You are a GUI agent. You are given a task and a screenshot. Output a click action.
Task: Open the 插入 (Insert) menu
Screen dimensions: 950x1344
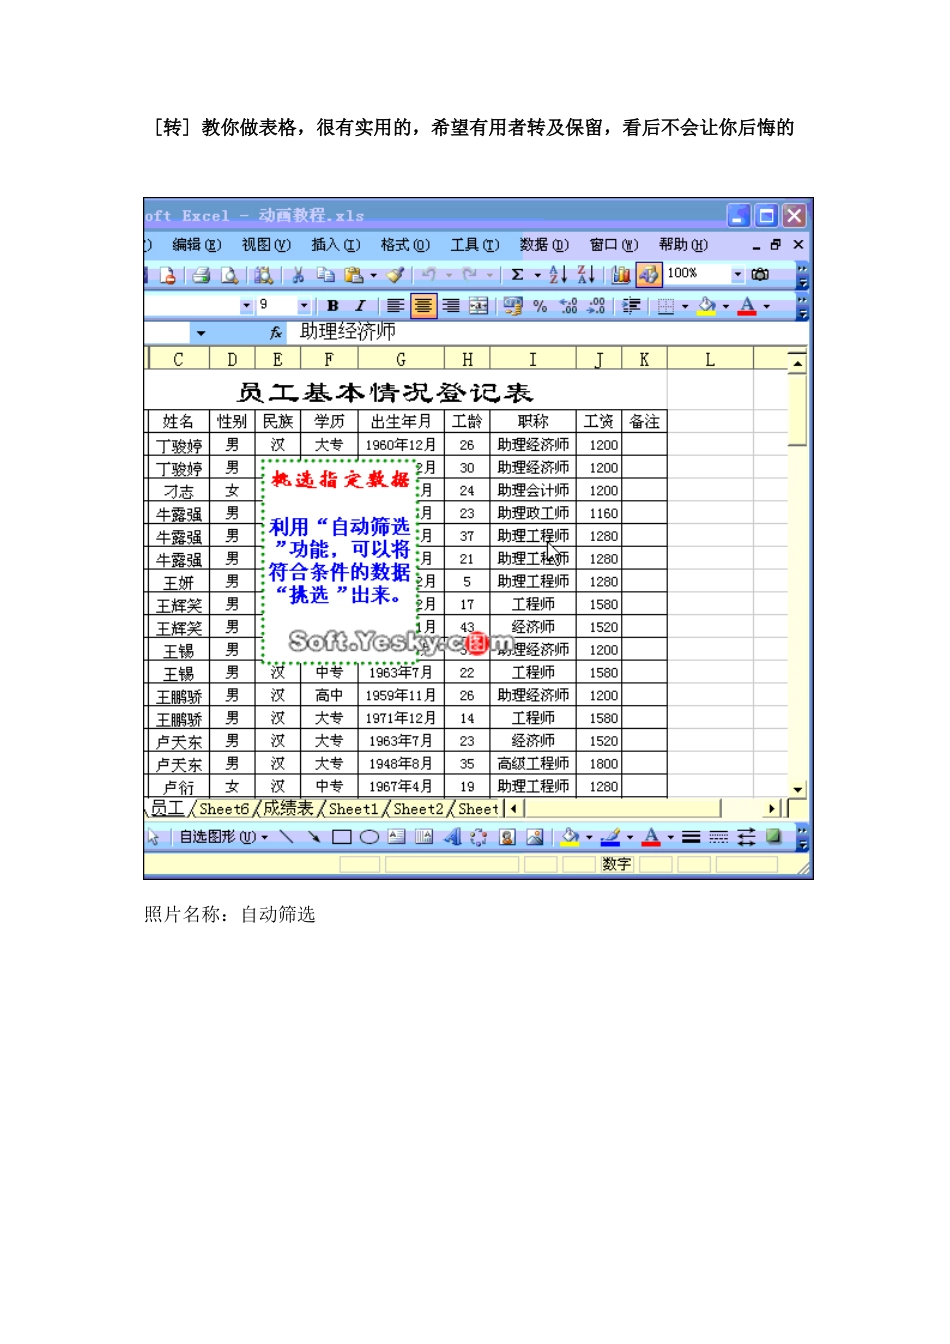335,245
